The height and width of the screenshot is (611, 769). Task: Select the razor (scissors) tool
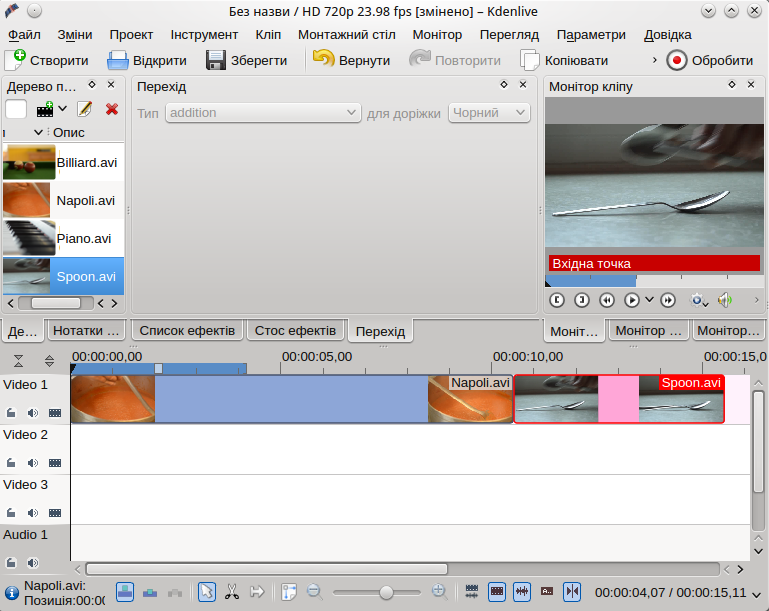pos(231,592)
